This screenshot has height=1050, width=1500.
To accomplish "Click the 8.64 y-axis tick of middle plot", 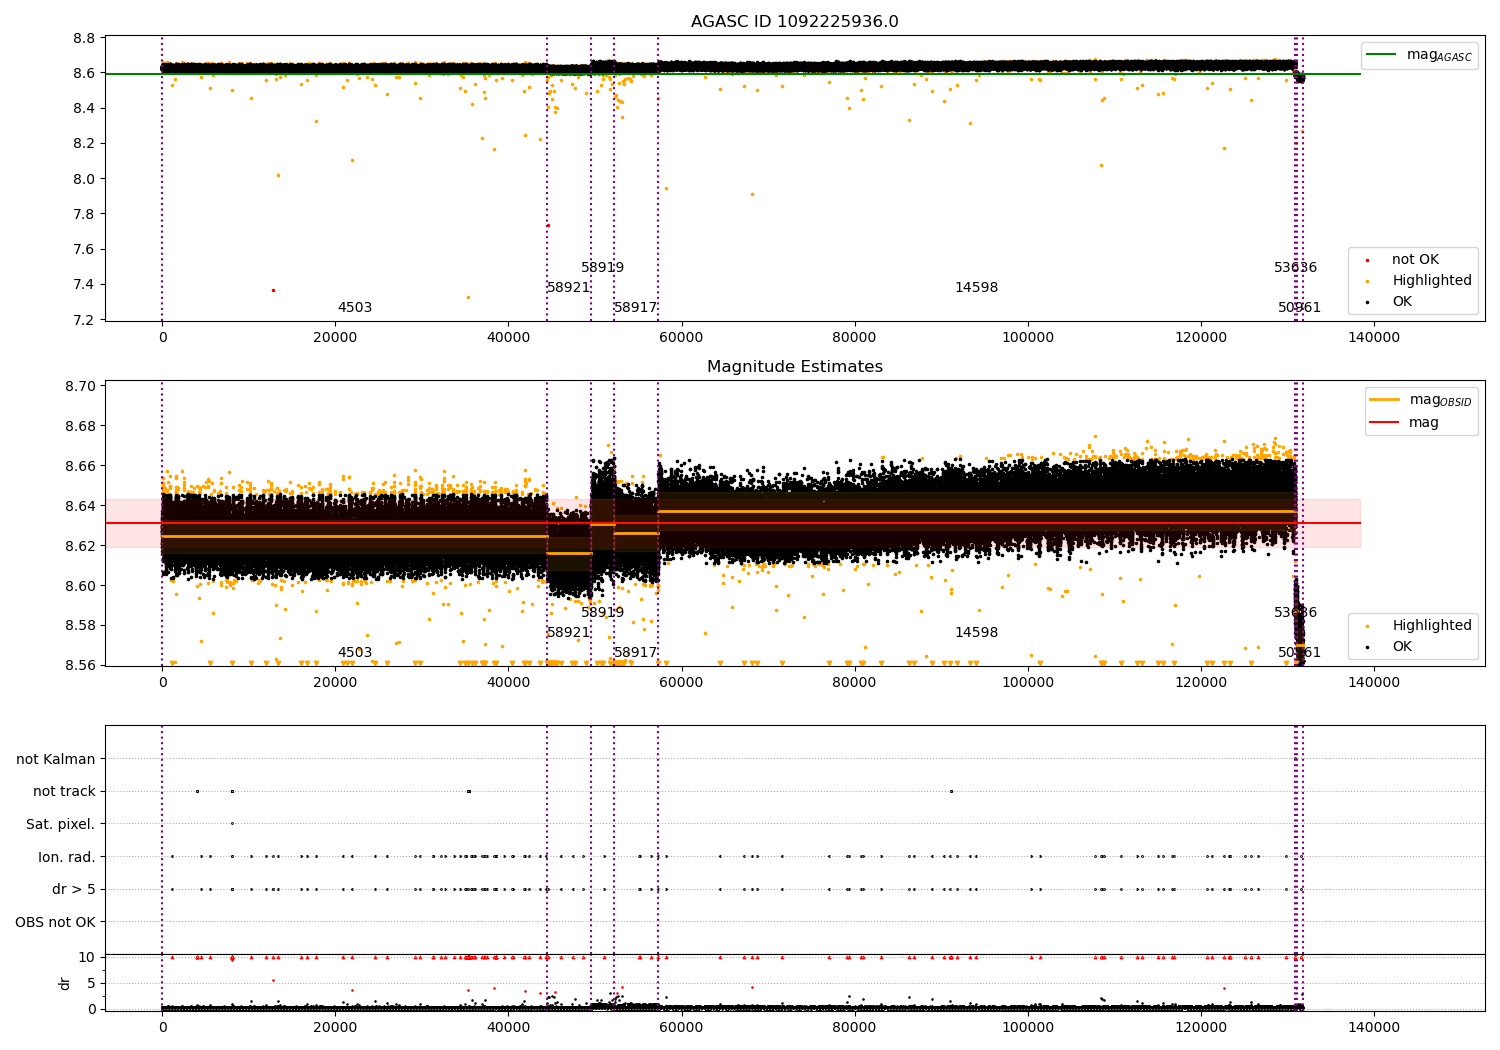I will (80, 506).
